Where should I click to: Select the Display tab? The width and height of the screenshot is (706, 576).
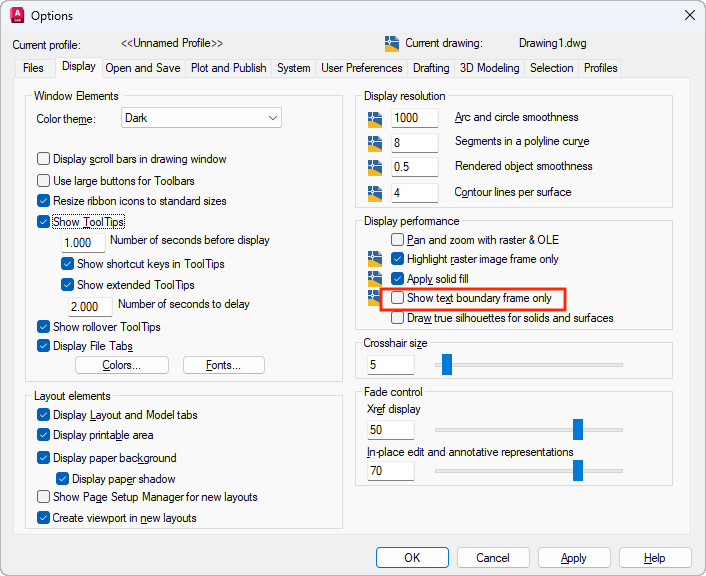point(79,67)
